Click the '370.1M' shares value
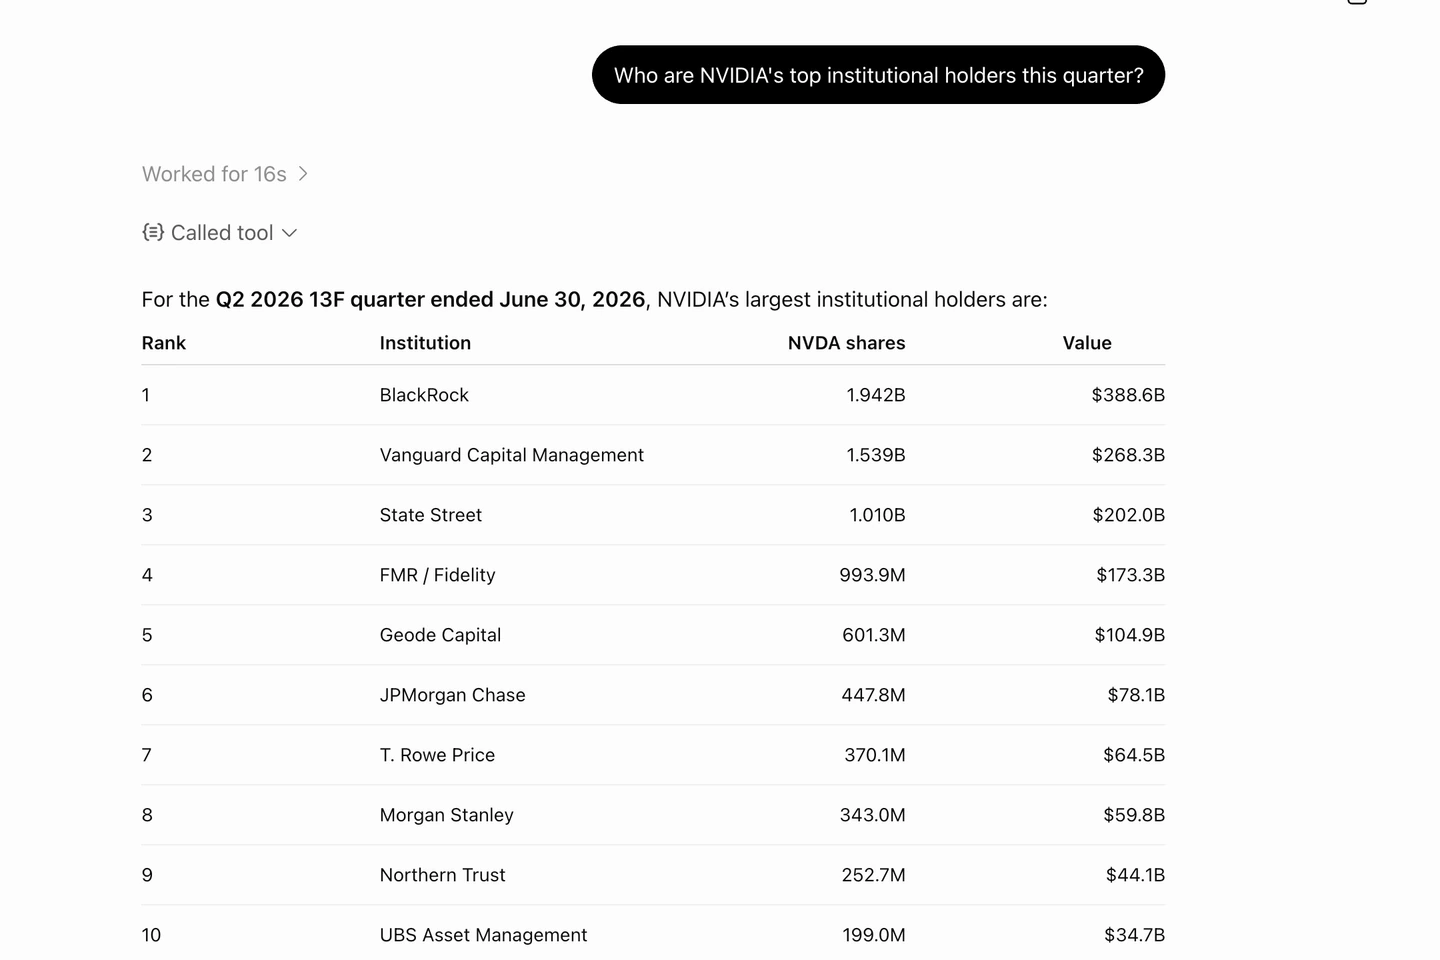The image size is (1440, 960). point(875,755)
